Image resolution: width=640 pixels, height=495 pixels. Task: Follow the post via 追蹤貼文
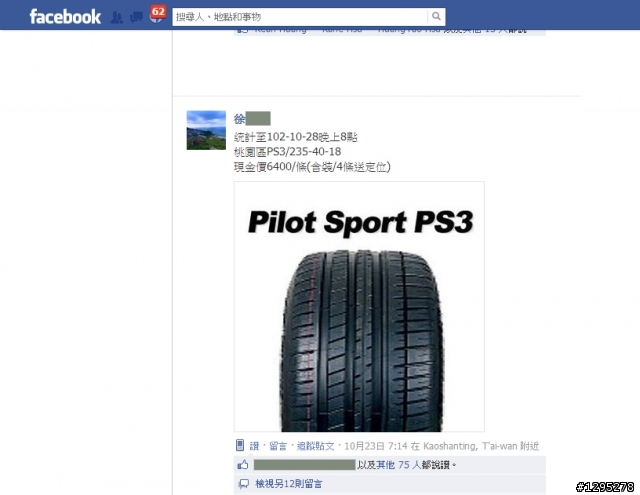tap(316, 446)
